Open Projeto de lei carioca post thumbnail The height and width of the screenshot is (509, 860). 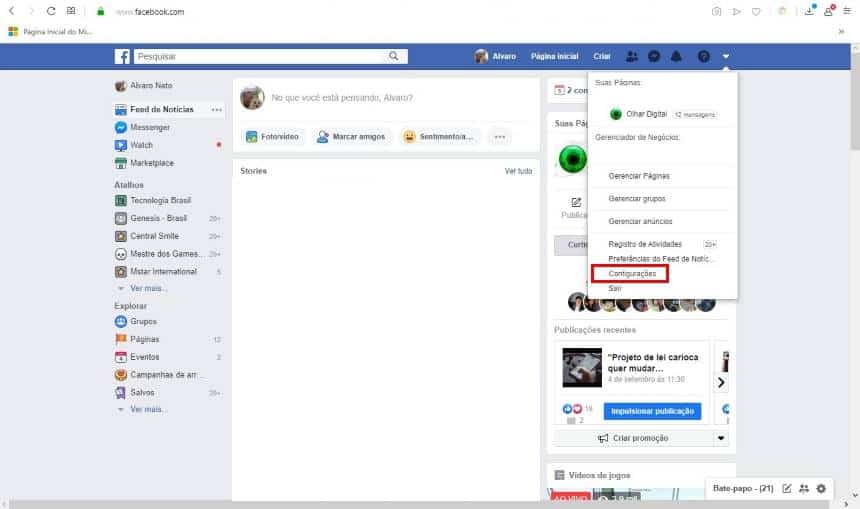582,368
